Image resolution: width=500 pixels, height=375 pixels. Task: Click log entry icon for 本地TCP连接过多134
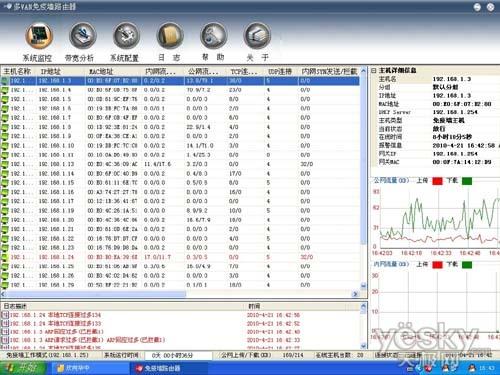(5, 315)
